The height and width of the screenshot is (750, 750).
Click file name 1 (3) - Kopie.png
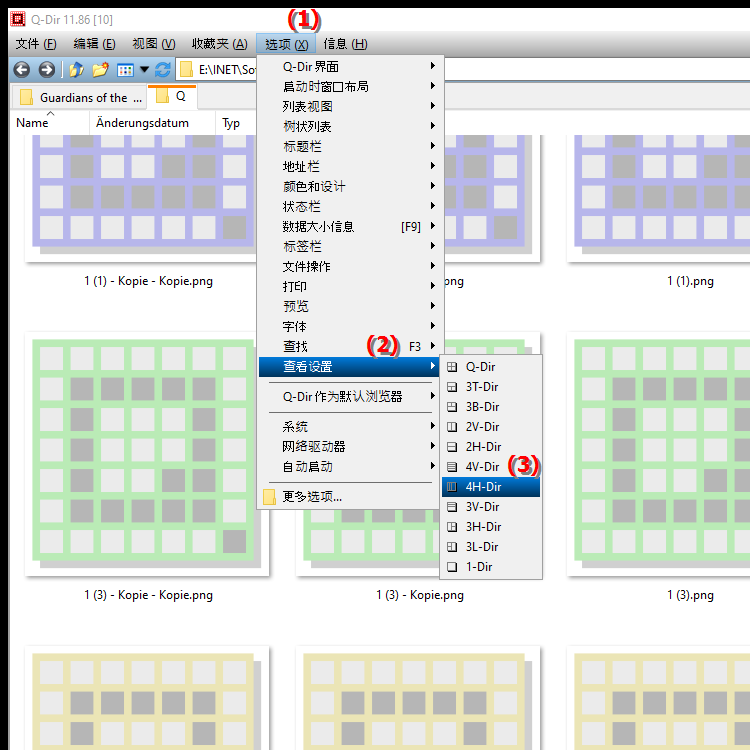pos(420,595)
